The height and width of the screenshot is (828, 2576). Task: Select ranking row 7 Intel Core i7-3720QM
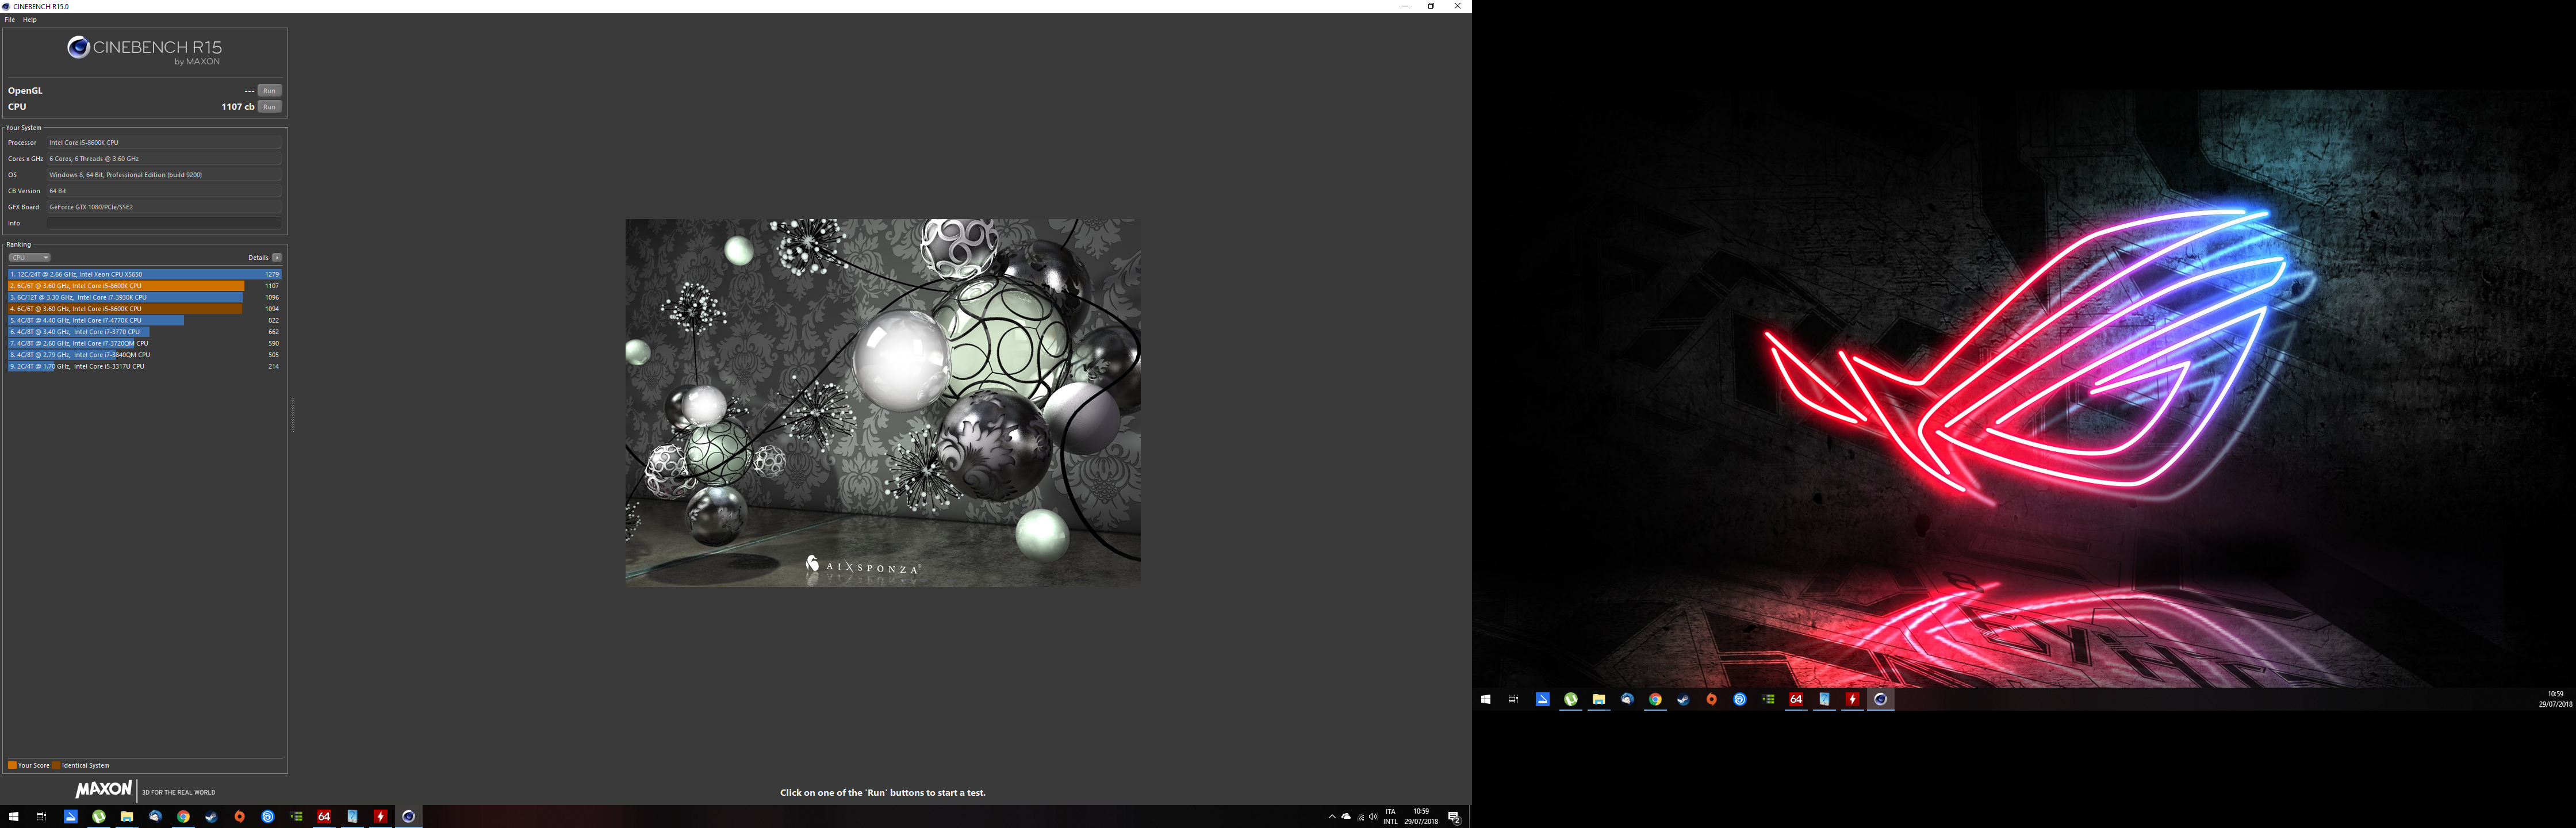point(145,343)
